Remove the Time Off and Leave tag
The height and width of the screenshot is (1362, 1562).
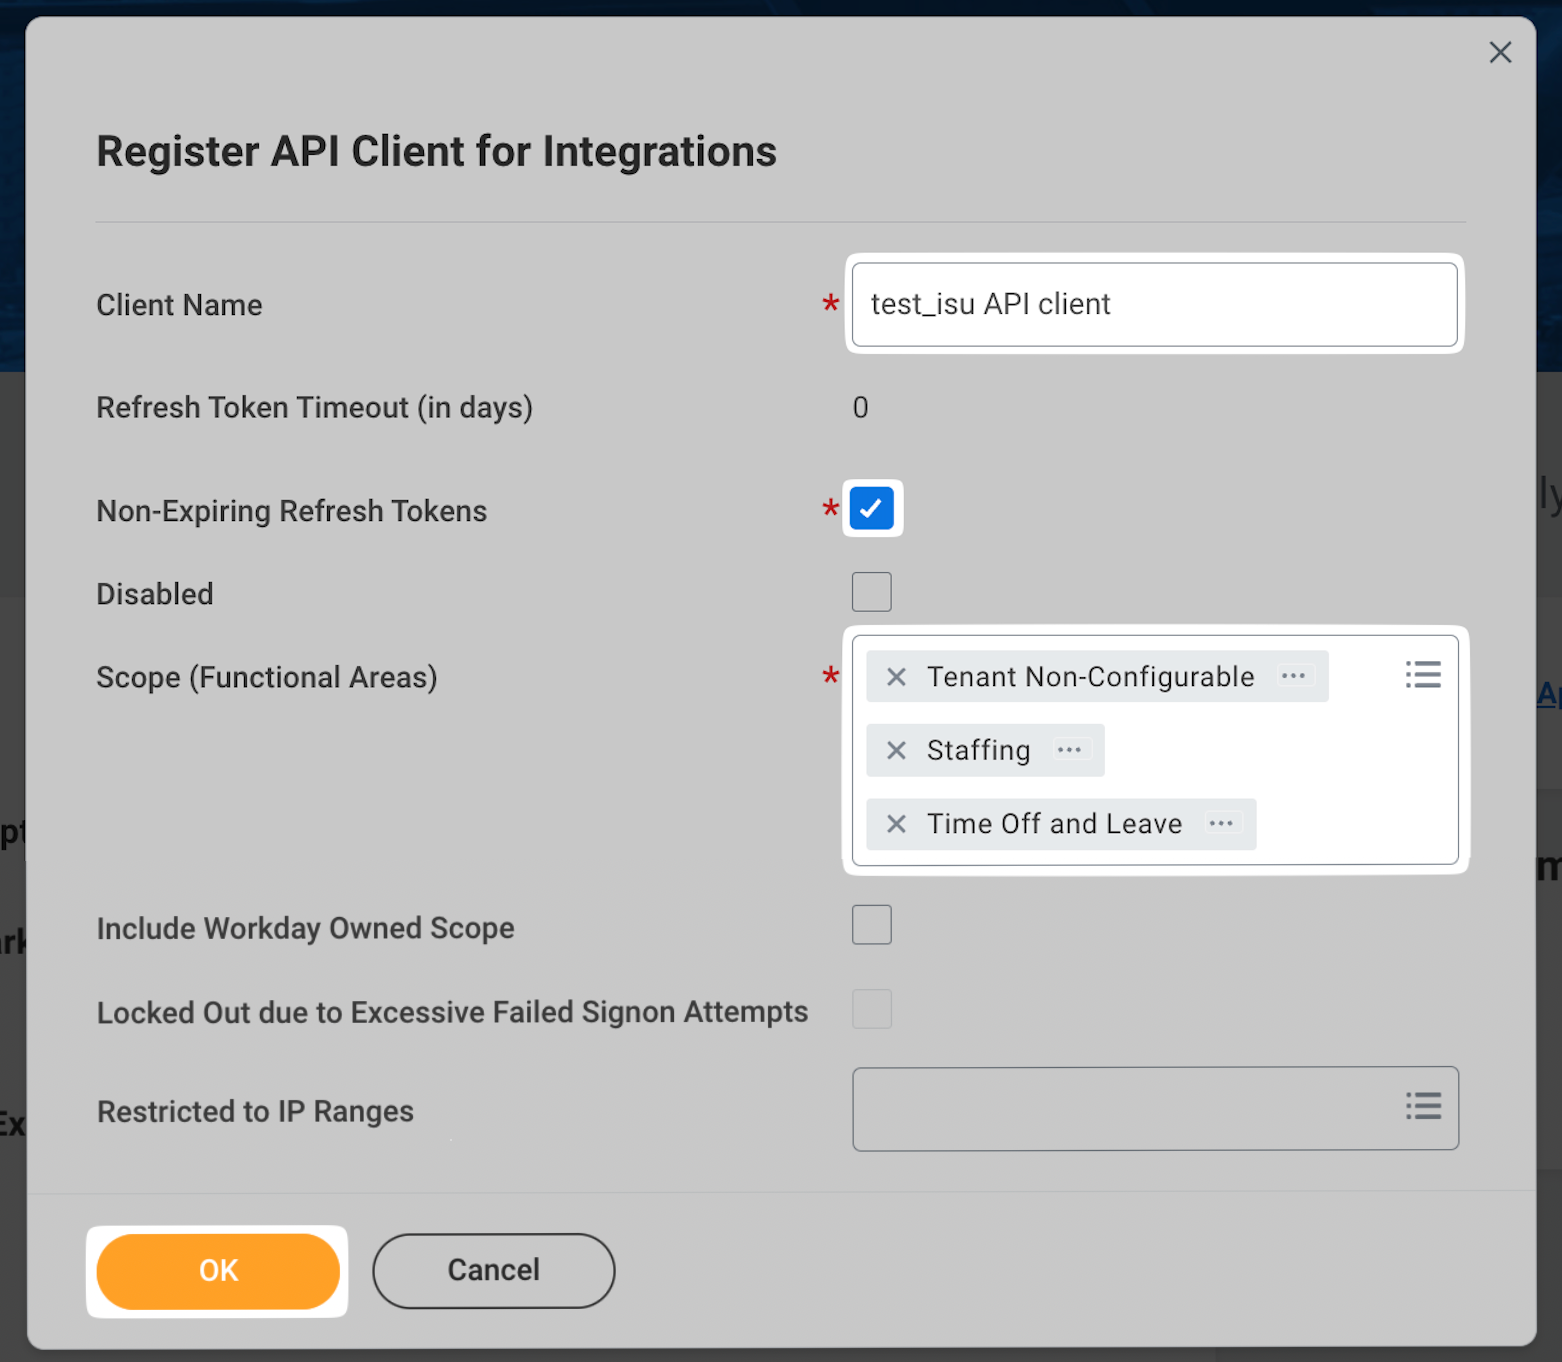click(x=896, y=824)
